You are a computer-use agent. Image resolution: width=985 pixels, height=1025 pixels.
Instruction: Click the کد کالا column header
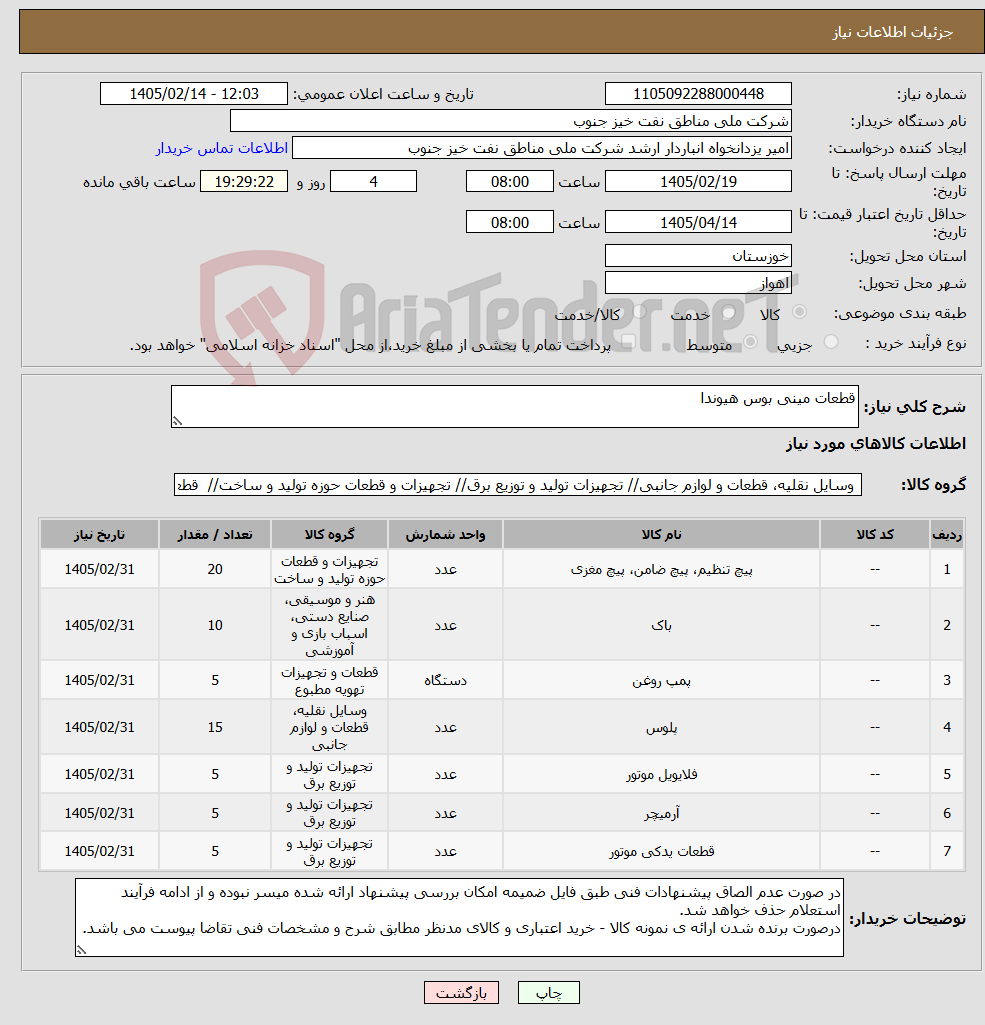point(875,535)
